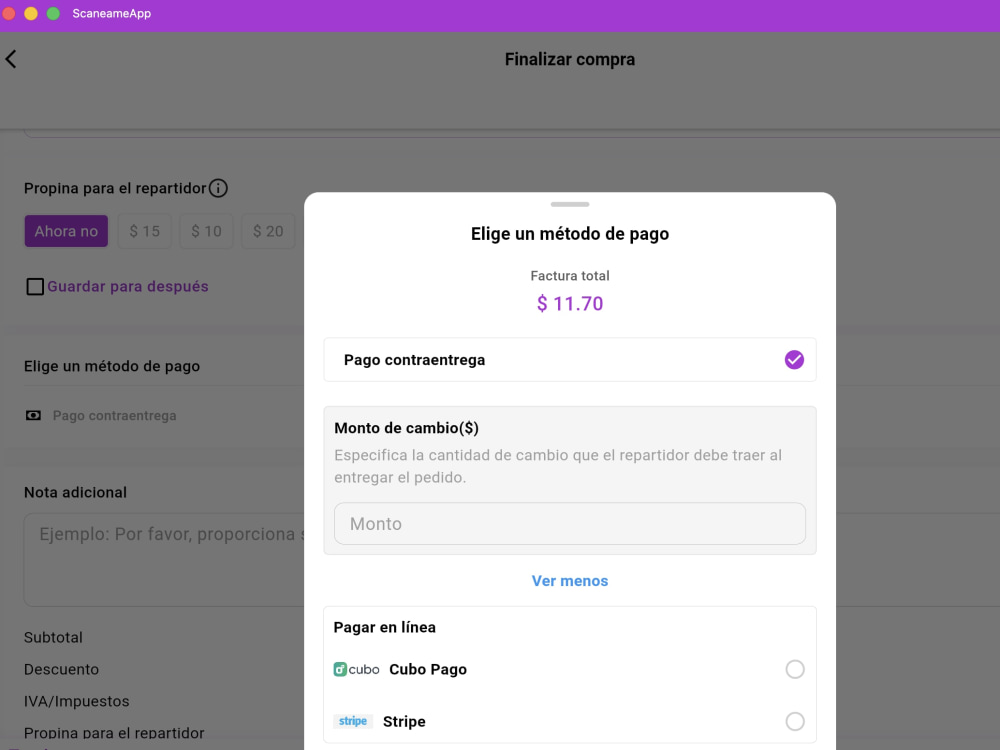Click the IVA/Impuestos row label
1000x750 pixels.
pyautogui.click(x=77, y=701)
